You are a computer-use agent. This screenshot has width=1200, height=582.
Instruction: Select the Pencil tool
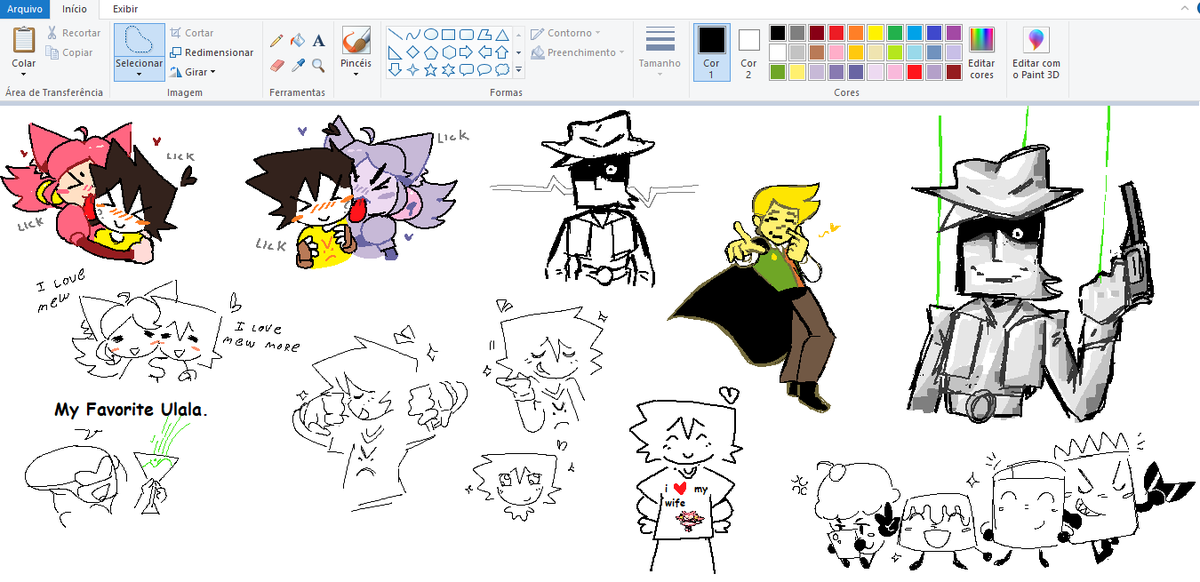point(278,41)
